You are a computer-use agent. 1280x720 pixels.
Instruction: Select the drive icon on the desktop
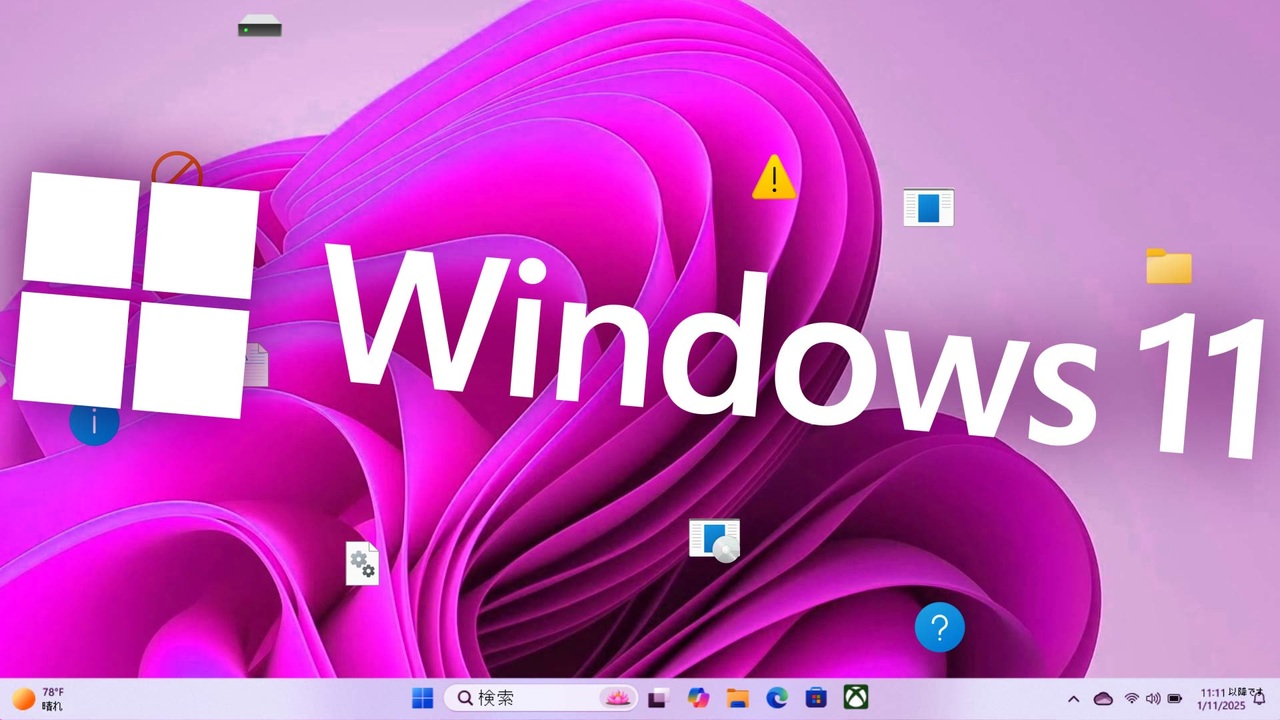(260, 27)
